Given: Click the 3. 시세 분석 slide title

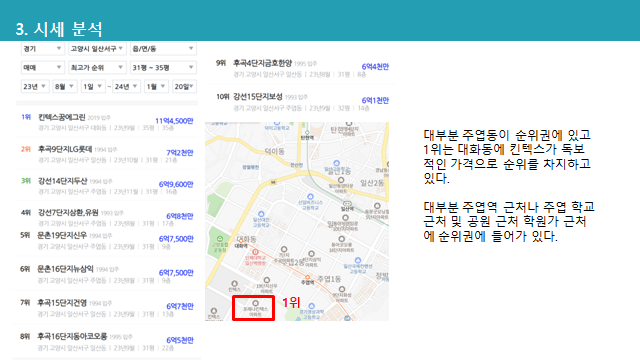Looking at the screenshot, I should [x=59, y=29].
